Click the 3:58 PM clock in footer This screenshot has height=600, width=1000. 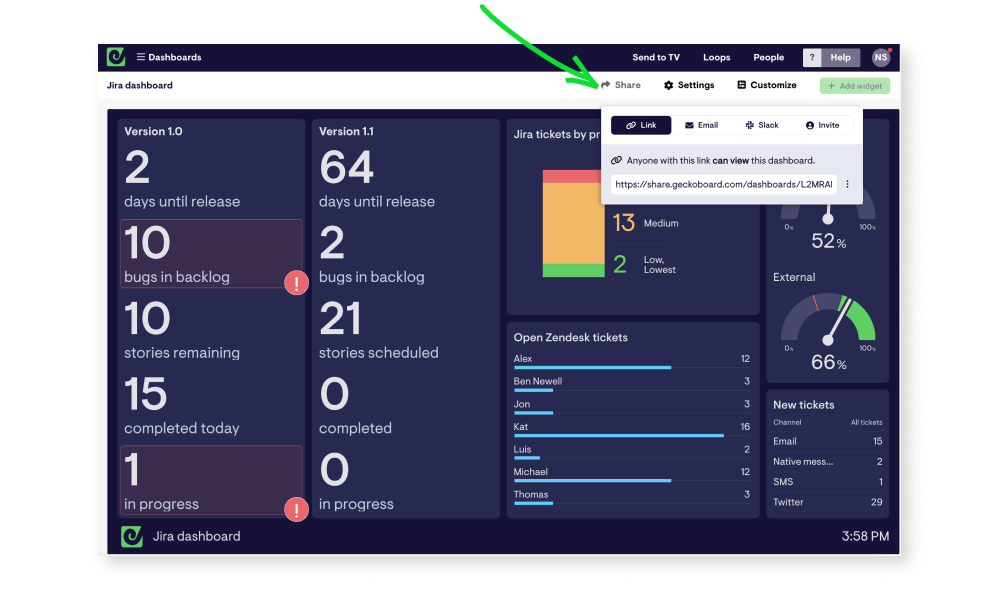click(x=865, y=536)
